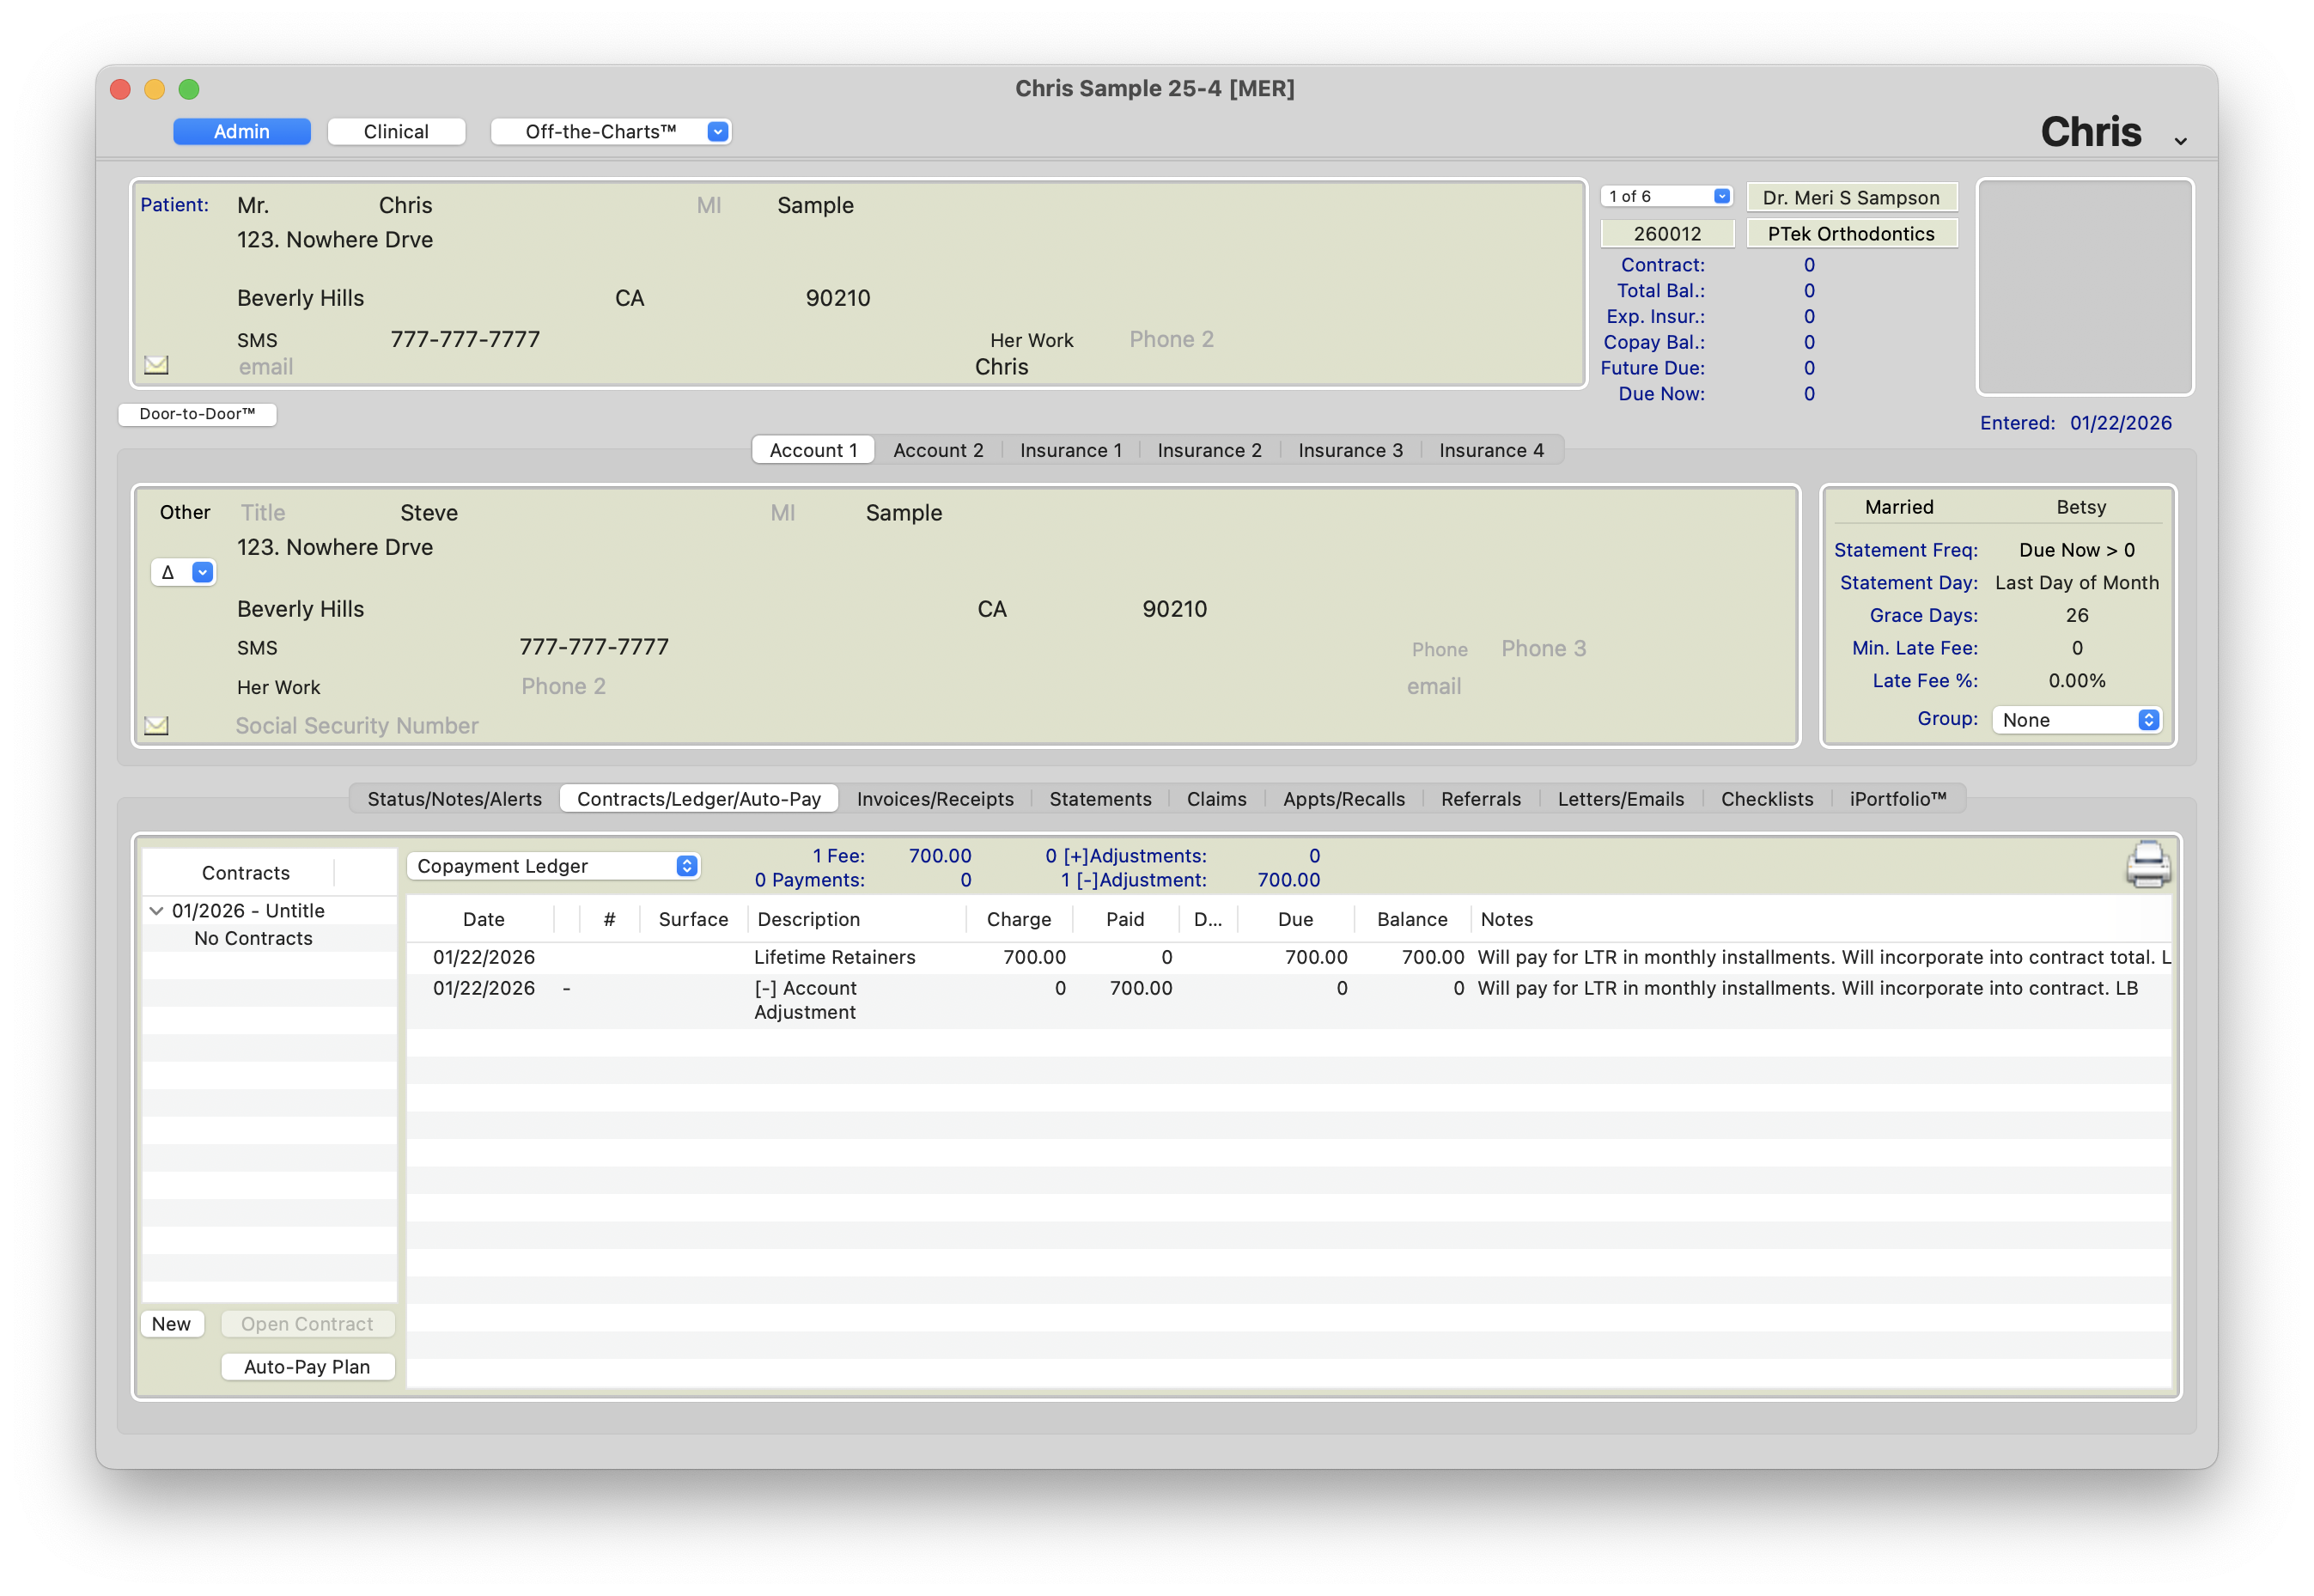Open the Statements tab
Screen dimensions: 2314x1596
1099,799
